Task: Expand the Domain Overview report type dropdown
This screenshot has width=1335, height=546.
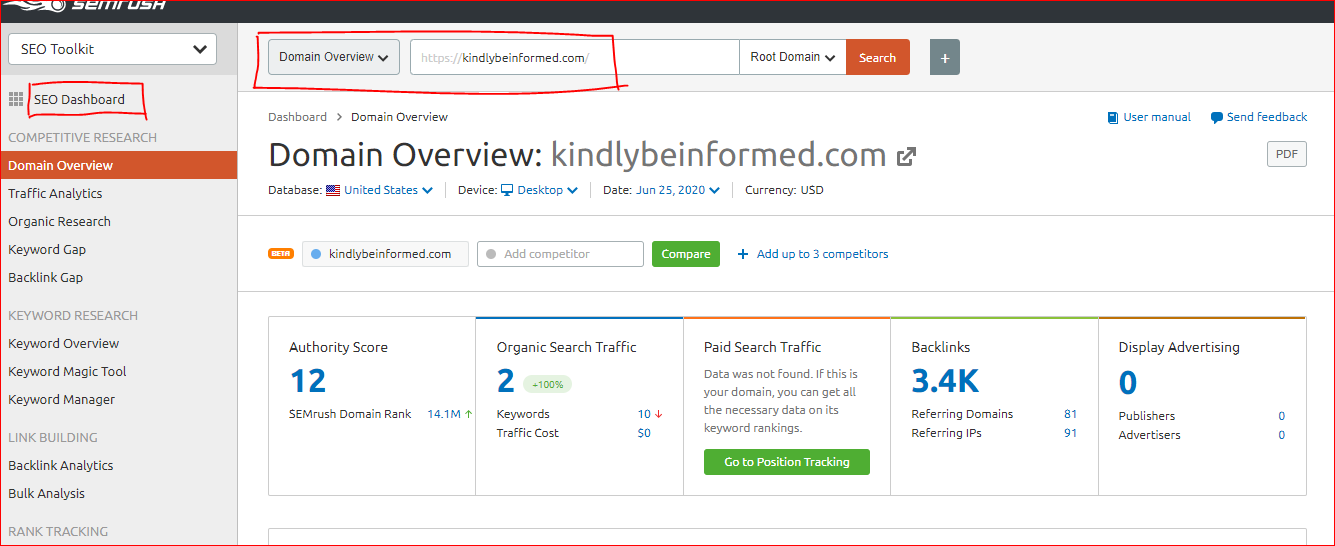Action: [334, 57]
